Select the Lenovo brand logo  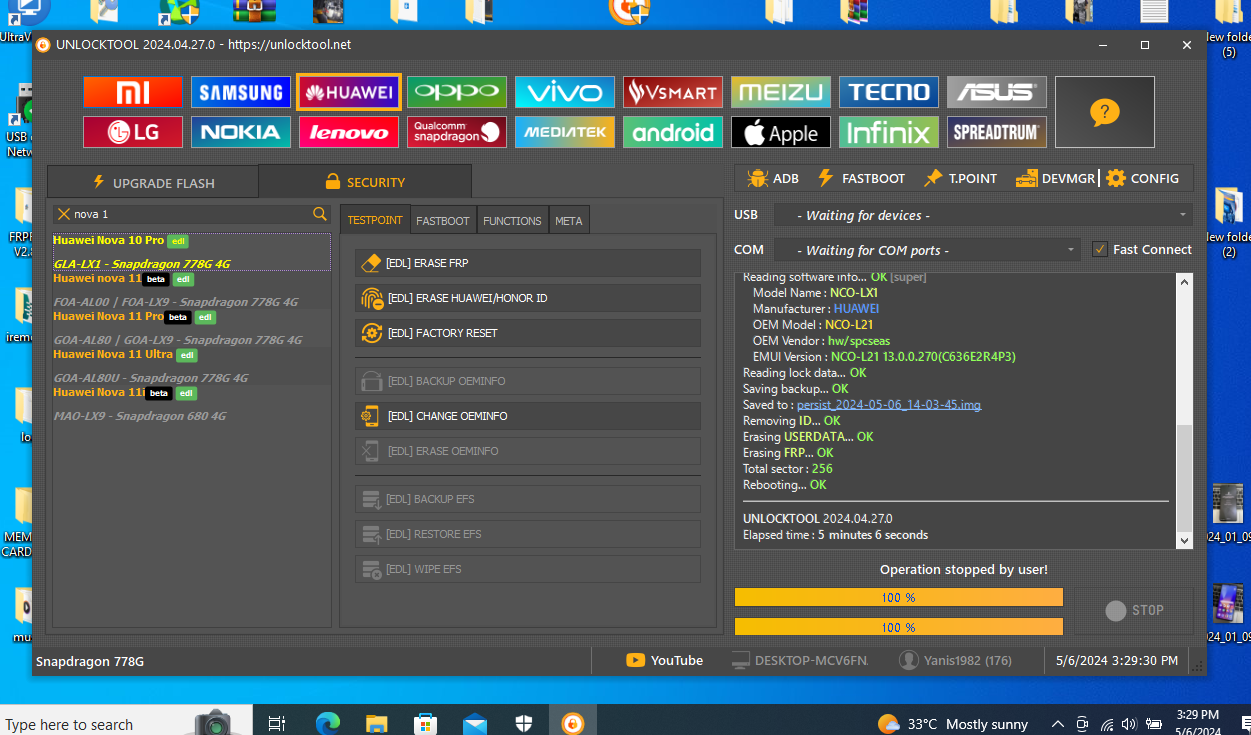pyautogui.click(x=349, y=132)
